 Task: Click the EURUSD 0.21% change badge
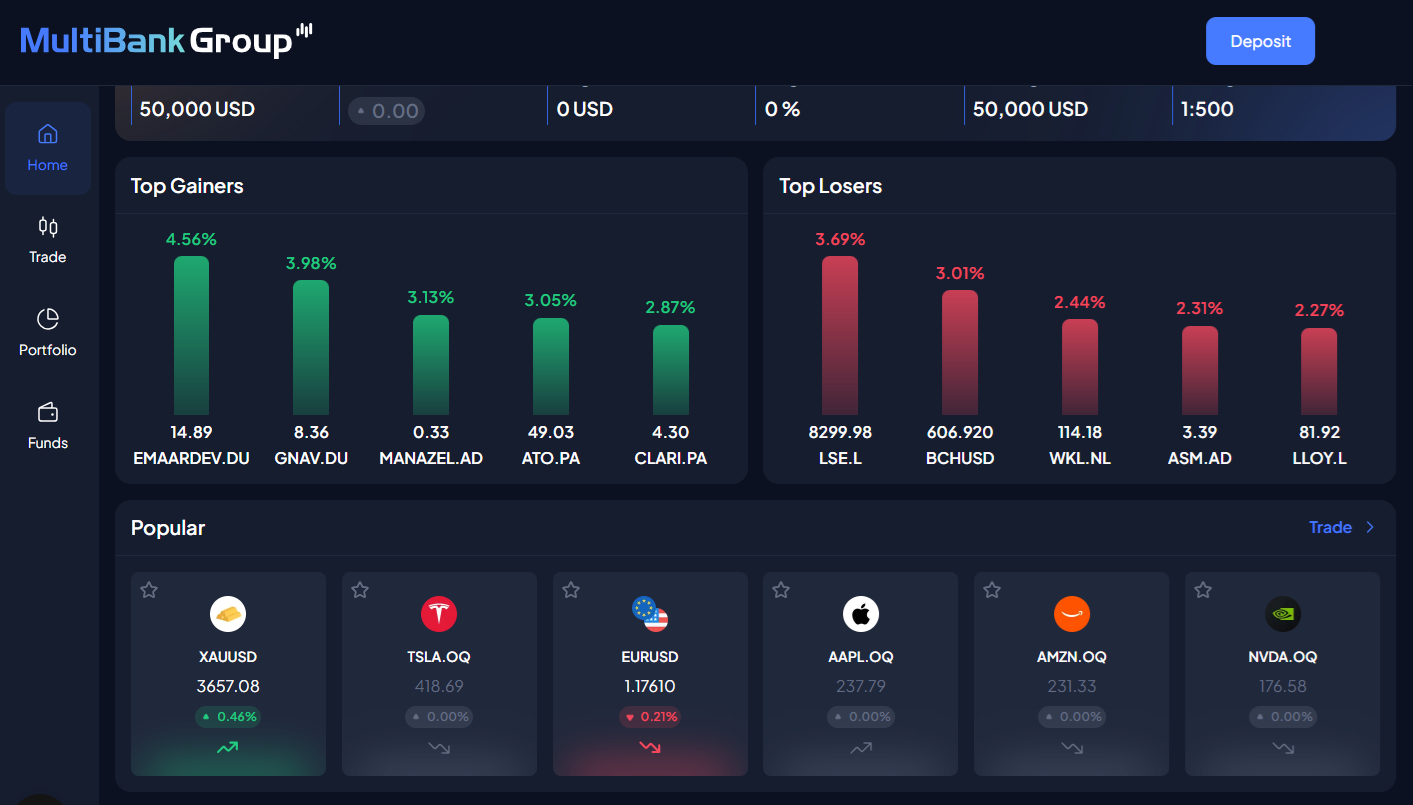click(650, 716)
